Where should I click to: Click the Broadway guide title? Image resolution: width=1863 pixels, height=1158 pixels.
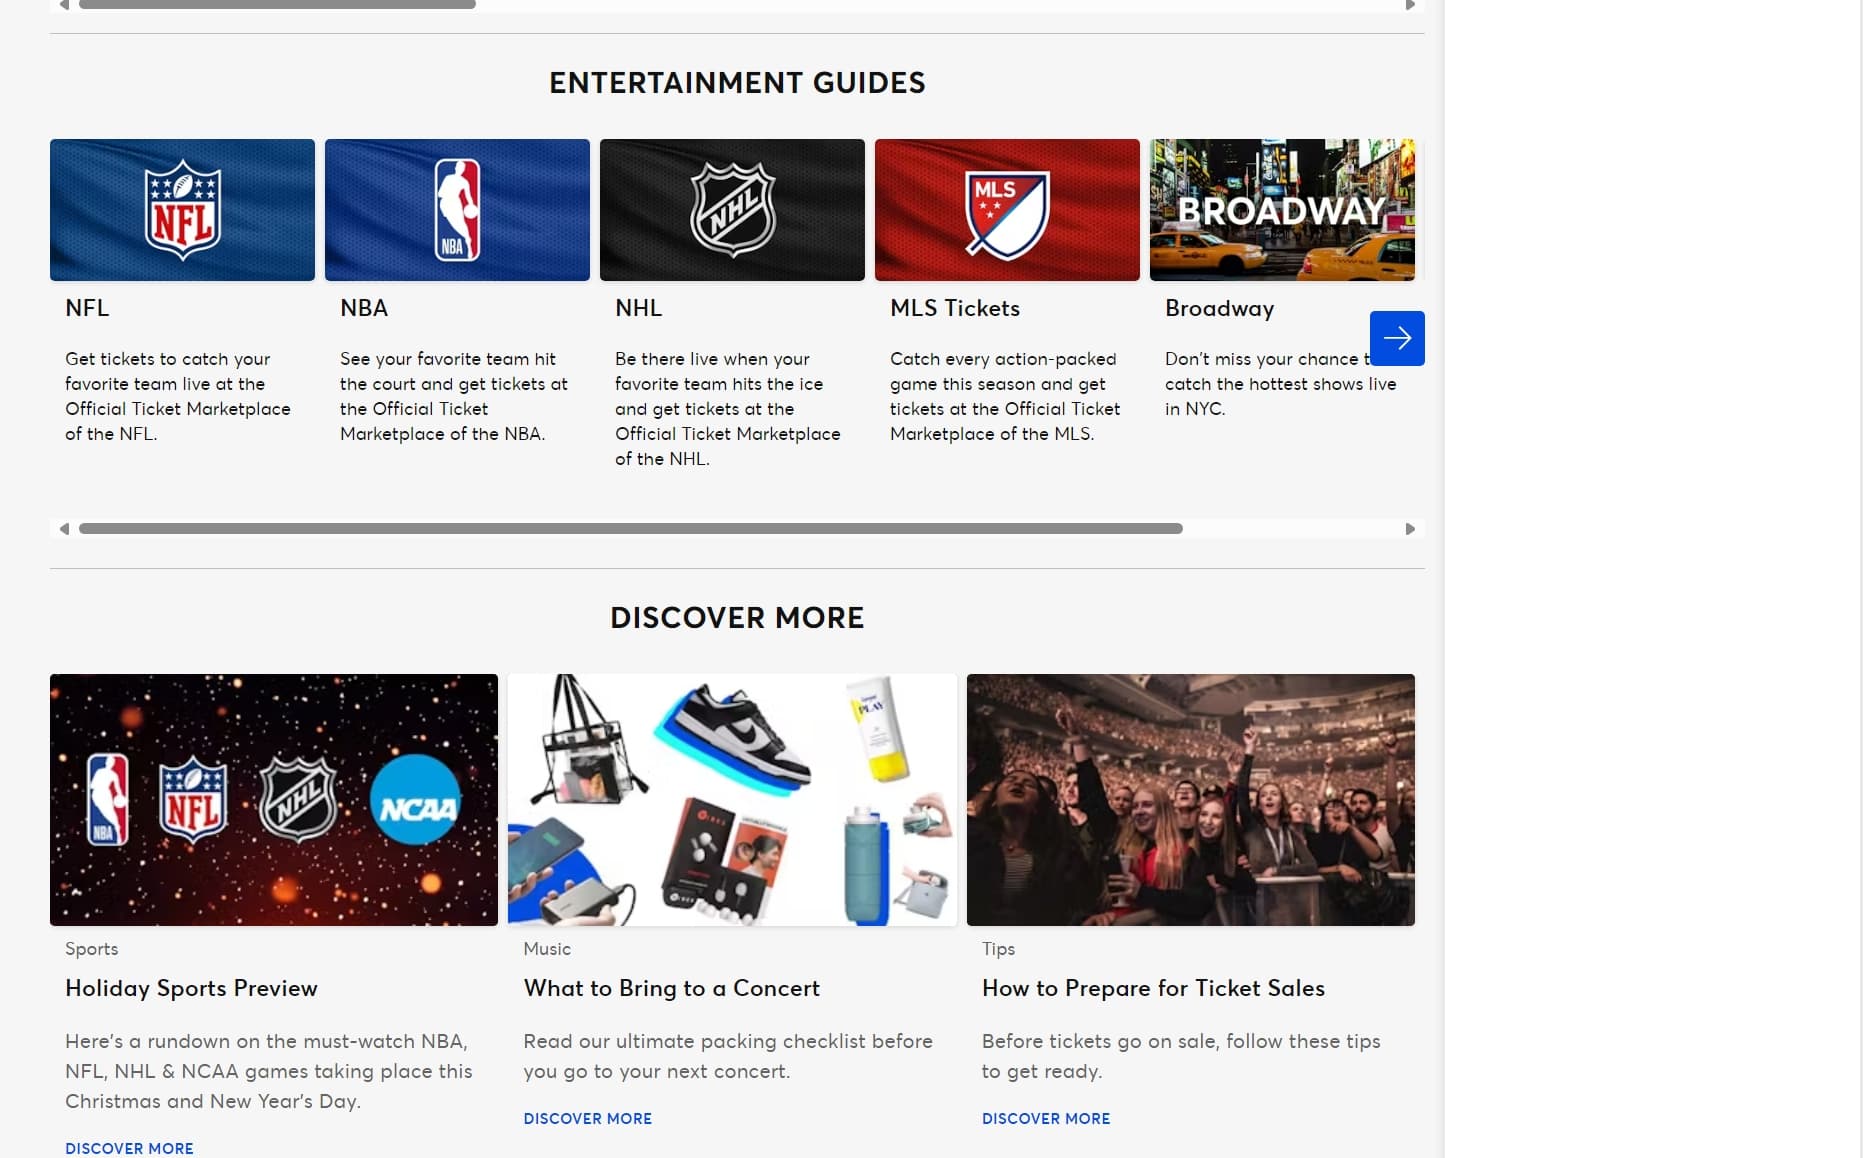[1219, 309]
